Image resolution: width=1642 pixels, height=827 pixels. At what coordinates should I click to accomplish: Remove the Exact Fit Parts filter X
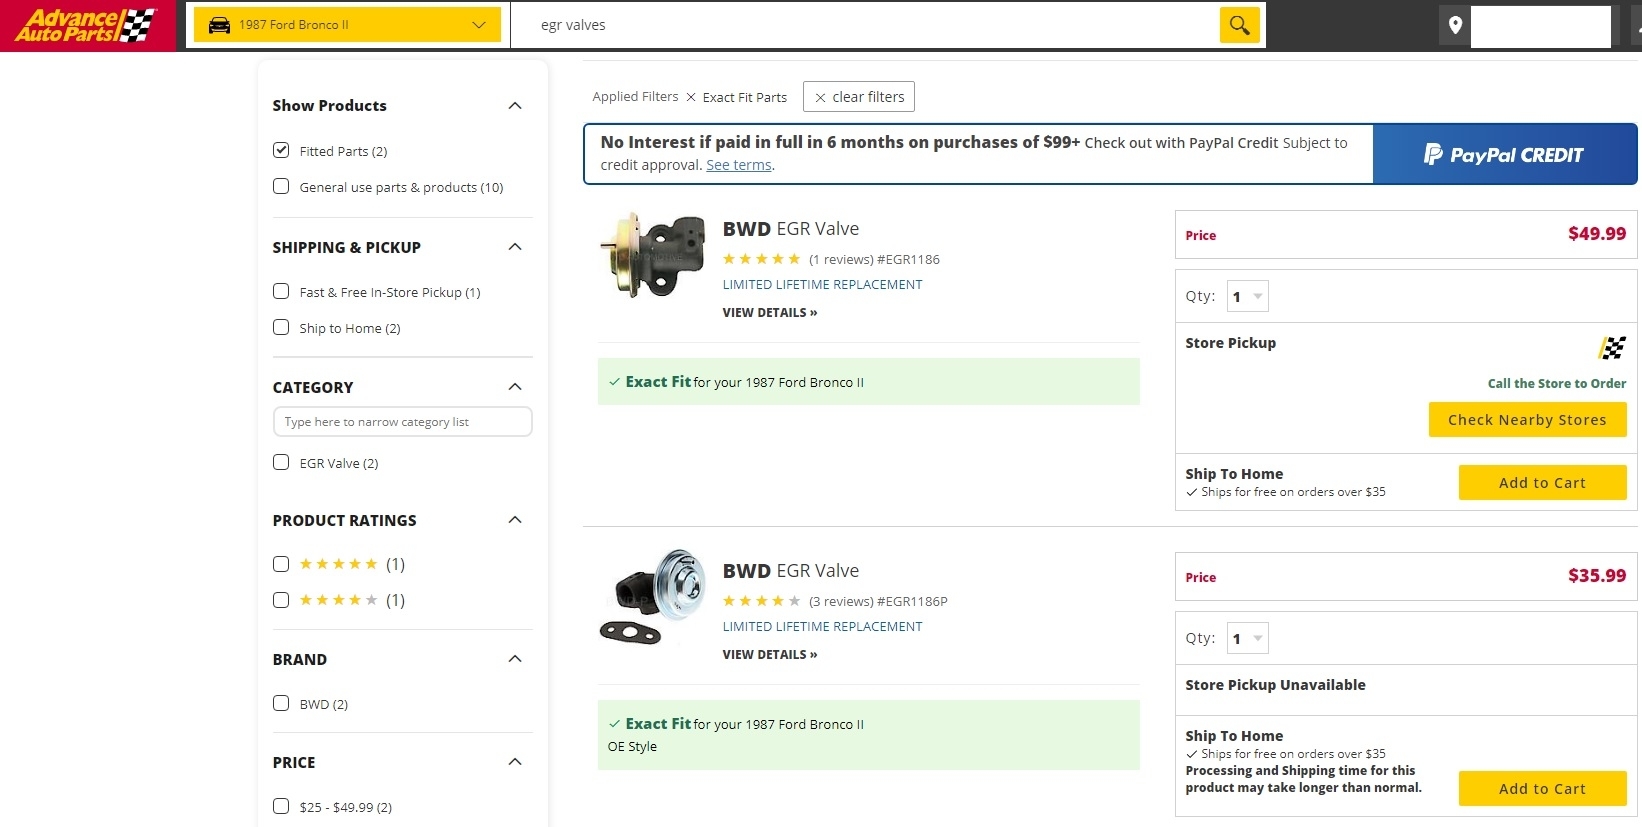691,97
